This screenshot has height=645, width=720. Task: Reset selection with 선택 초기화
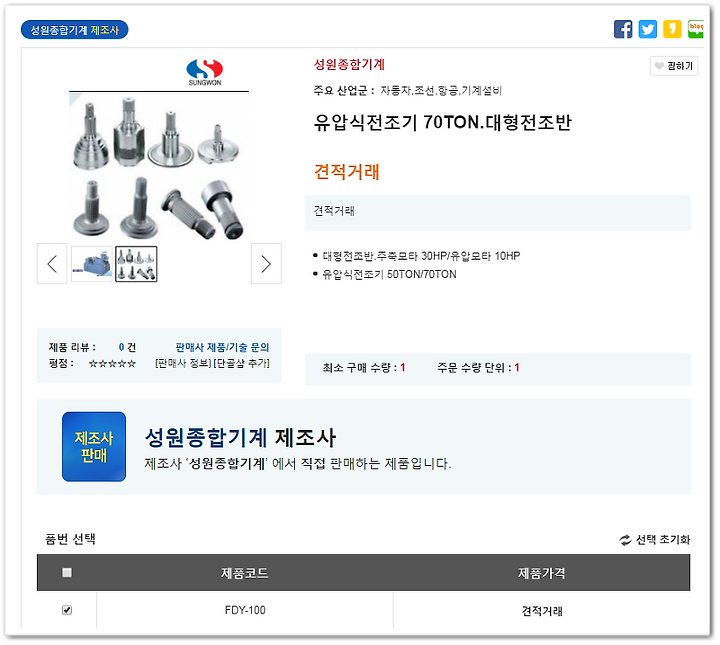(655, 539)
